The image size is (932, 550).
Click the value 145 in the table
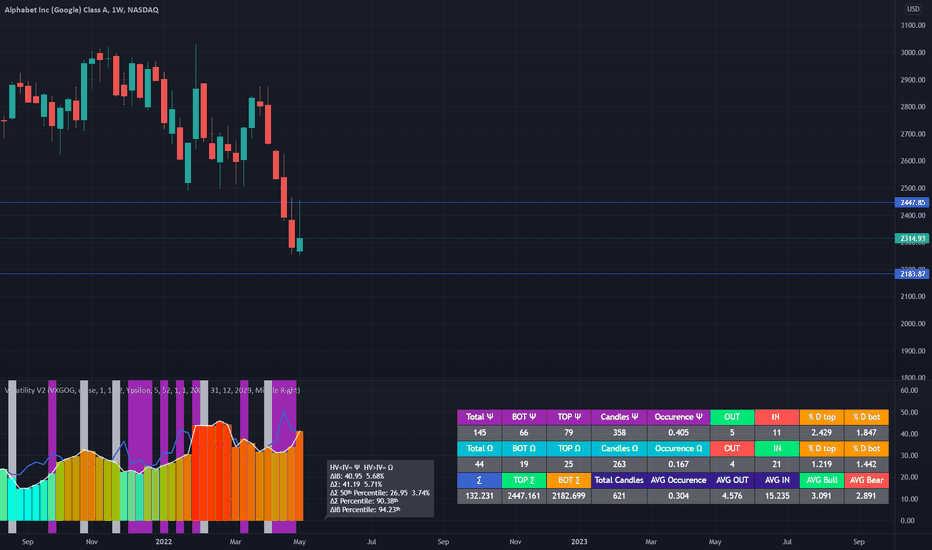(x=479, y=433)
